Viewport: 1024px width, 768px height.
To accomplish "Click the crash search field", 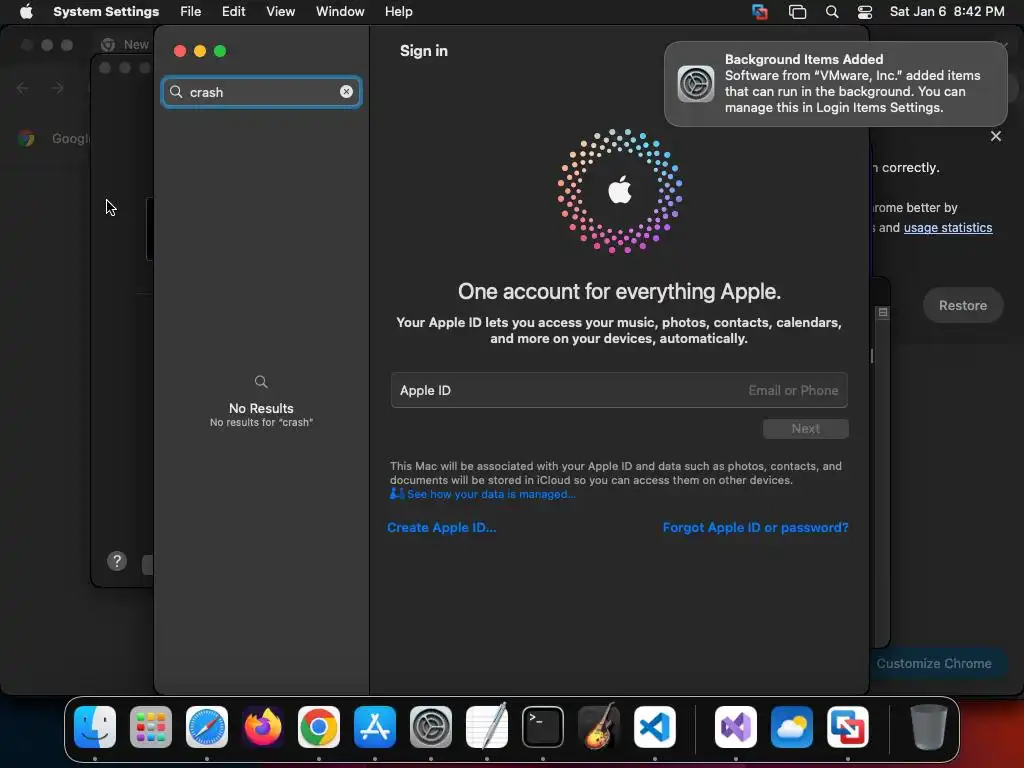I will (261, 91).
